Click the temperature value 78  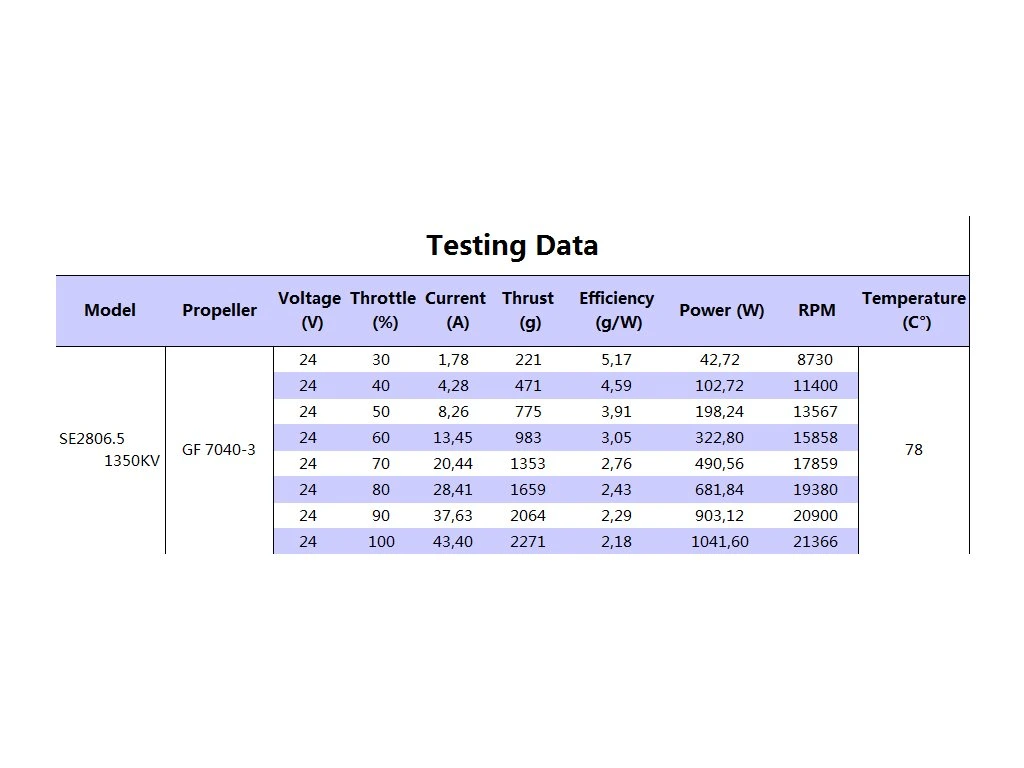914,449
